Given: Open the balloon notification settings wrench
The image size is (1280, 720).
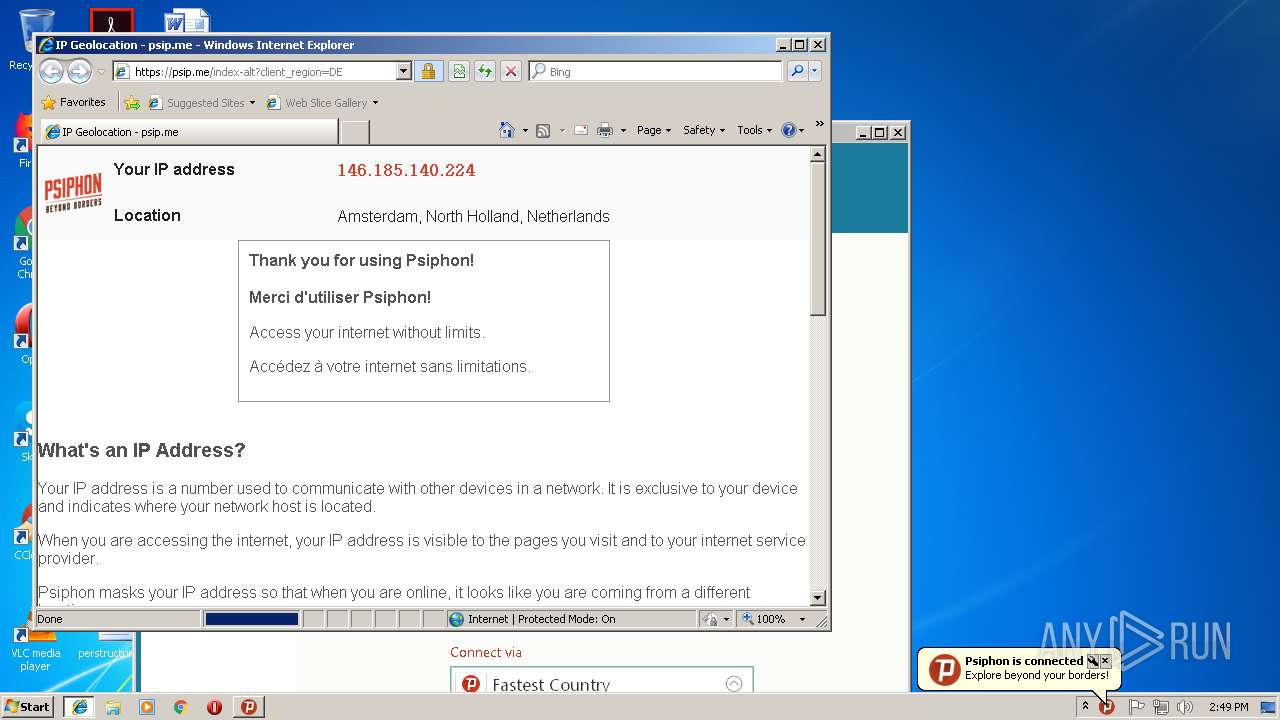Looking at the screenshot, I should (x=1093, y=661).
